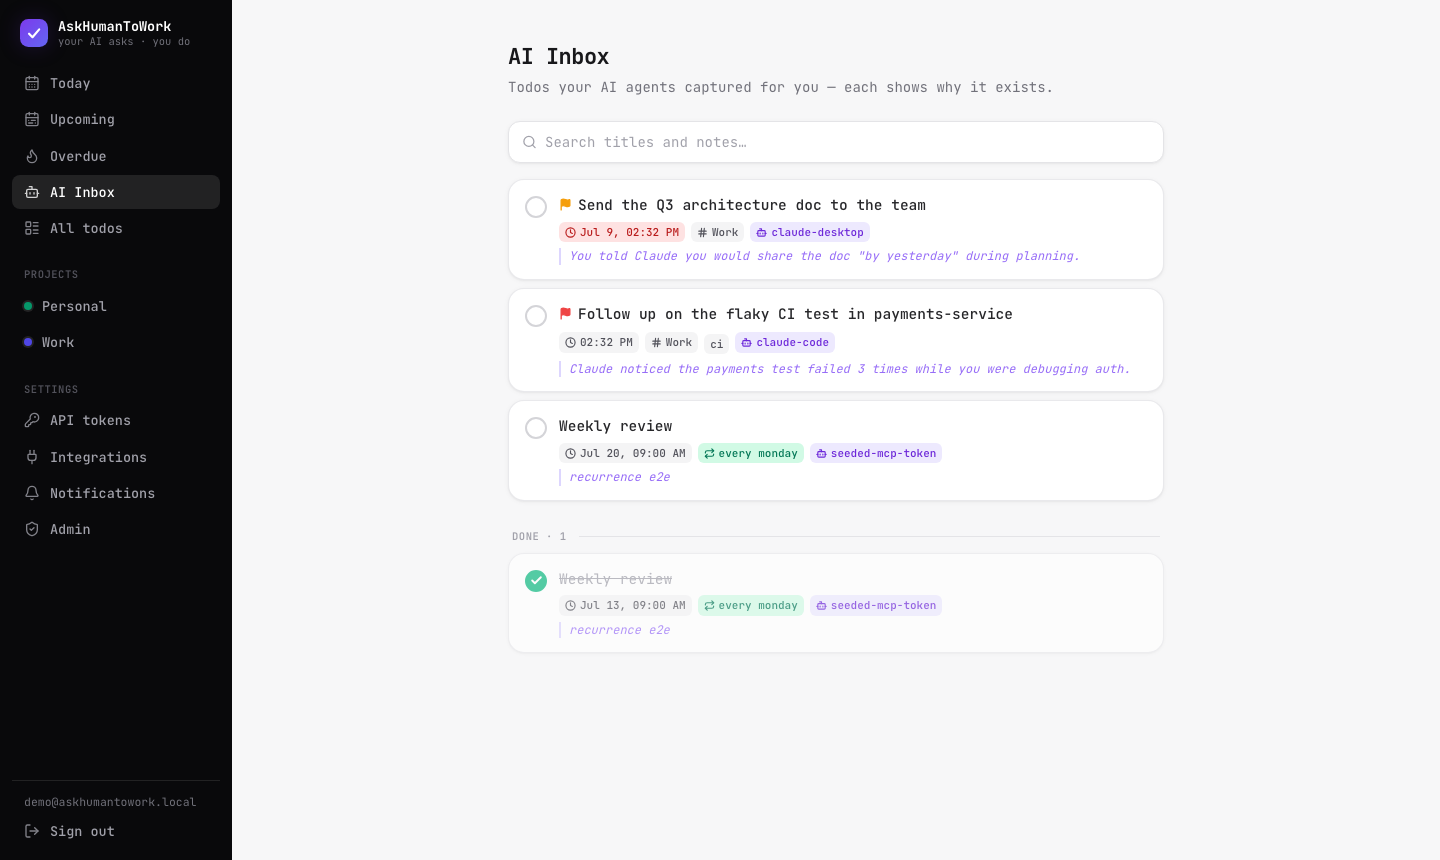Open Notifications settings

tap(116, 493)
